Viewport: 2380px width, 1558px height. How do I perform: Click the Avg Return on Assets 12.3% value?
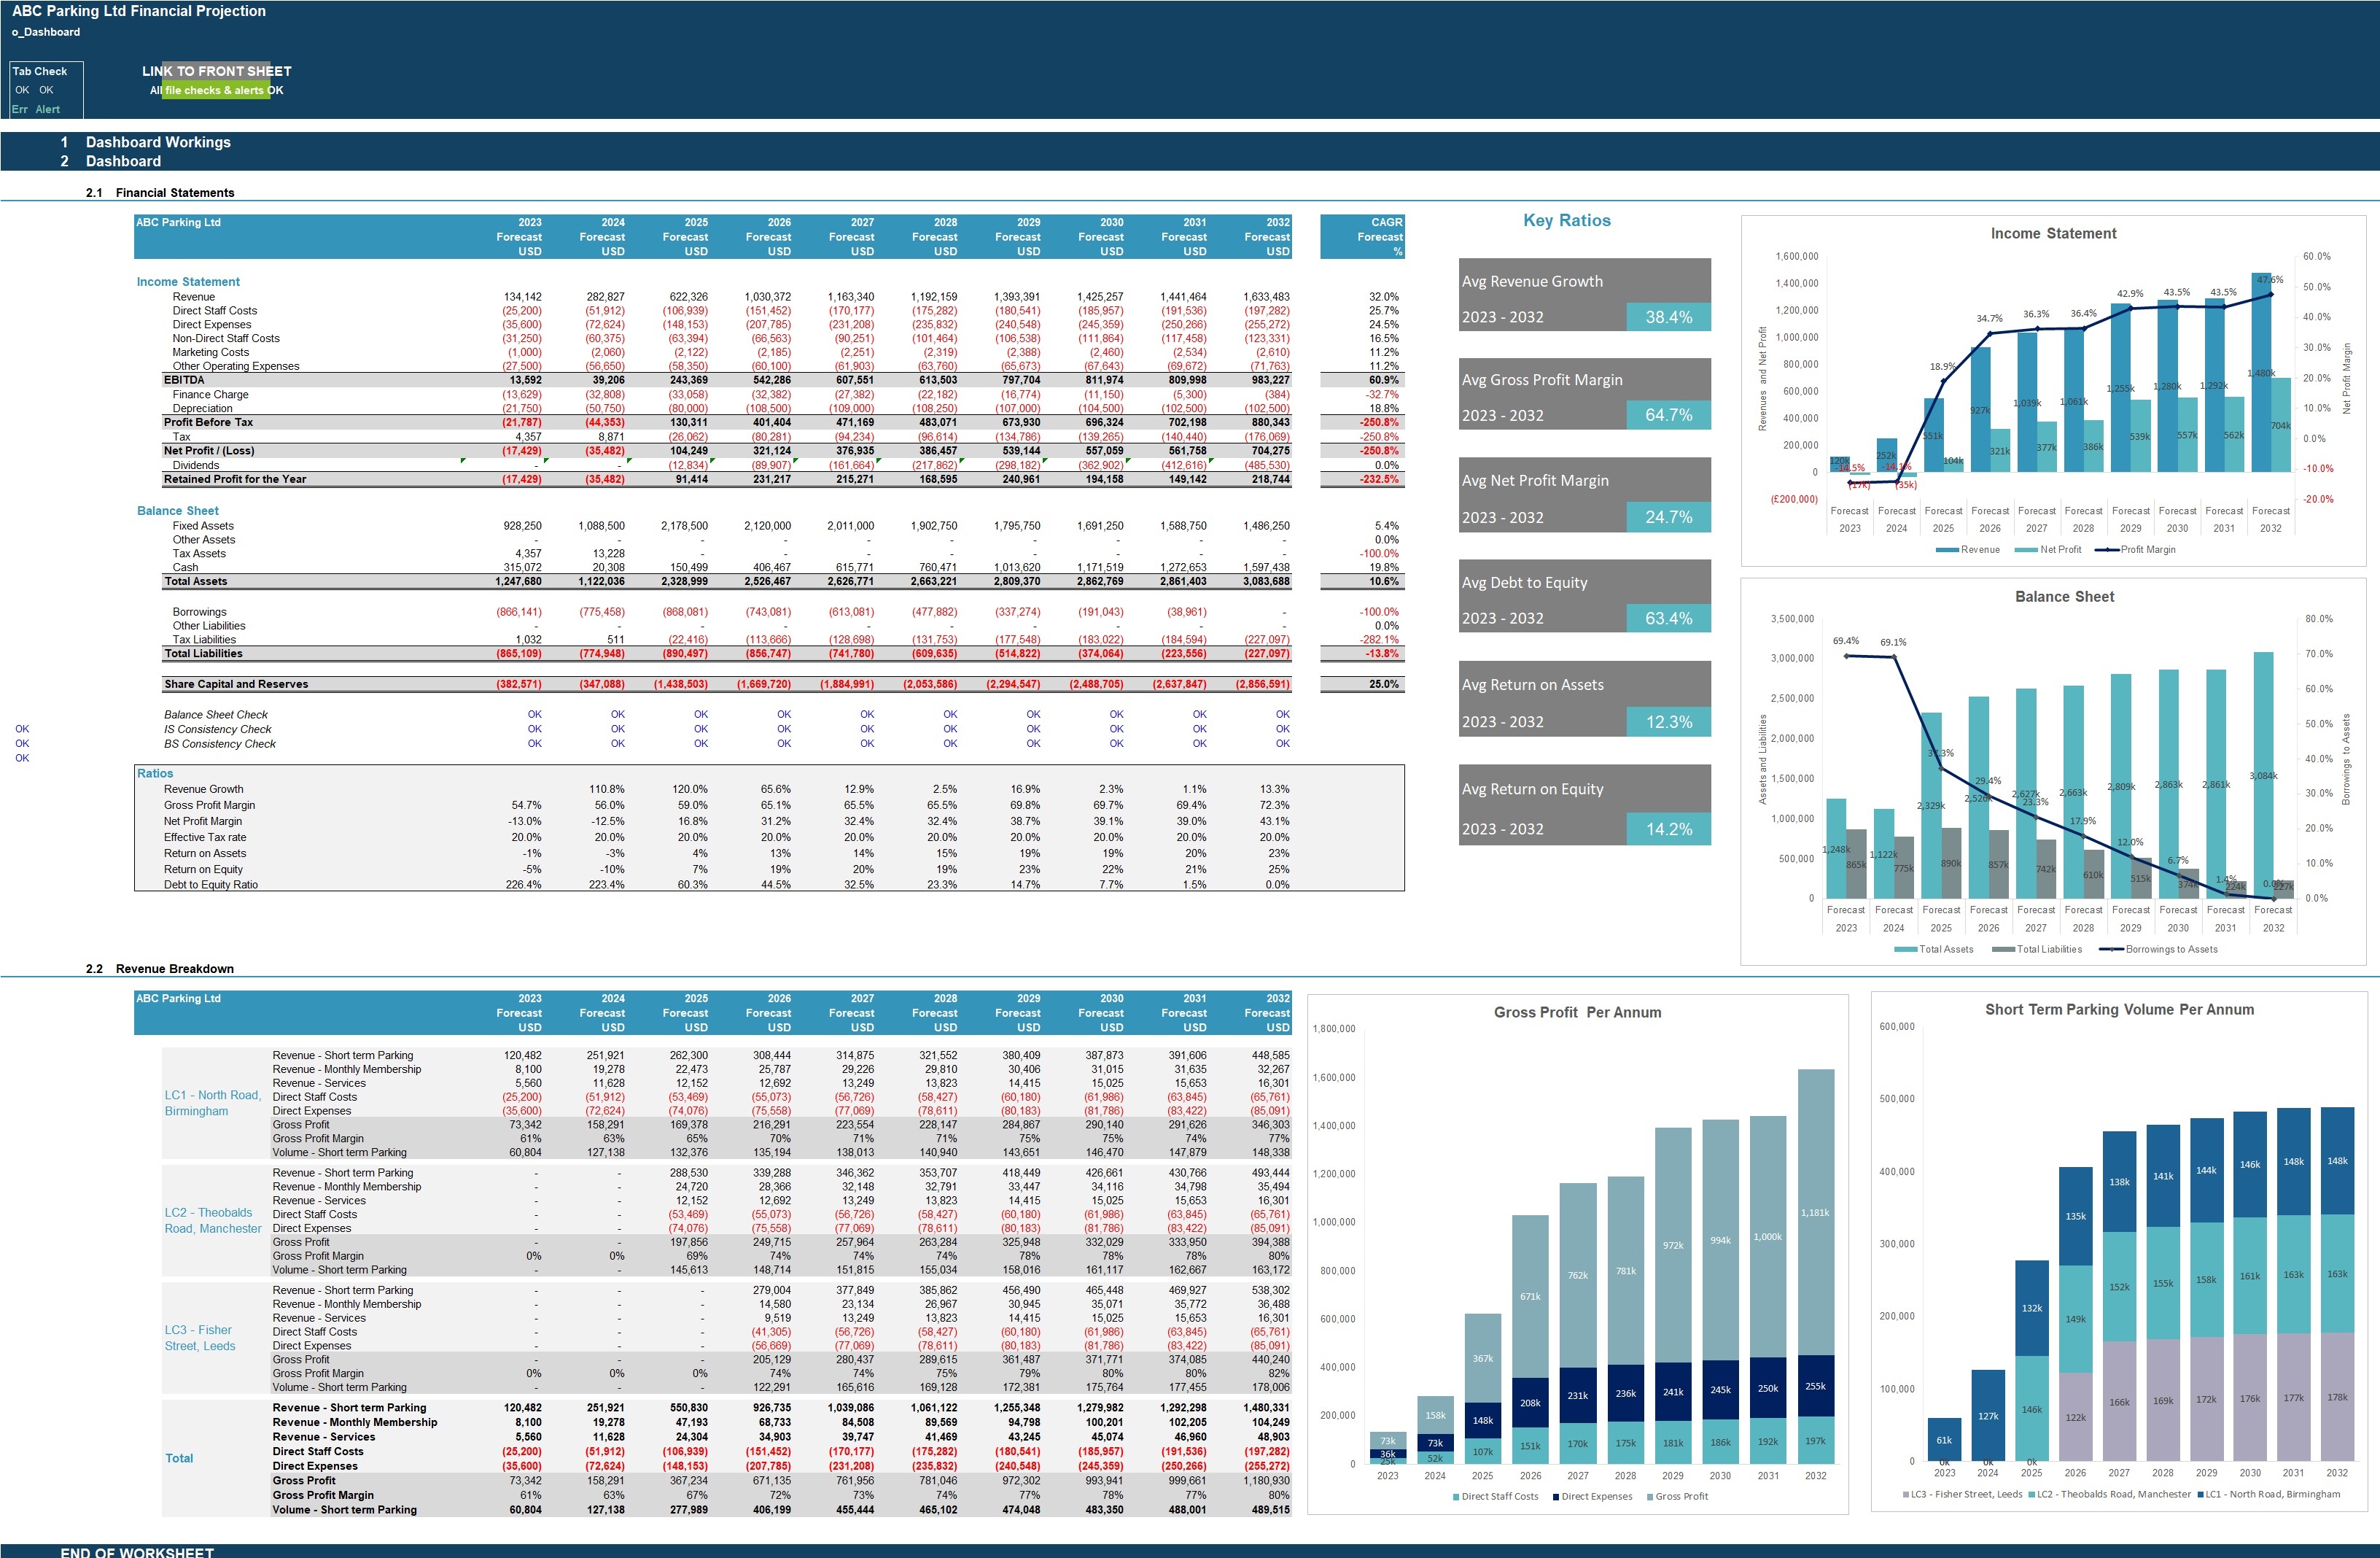pos(1668,722)
